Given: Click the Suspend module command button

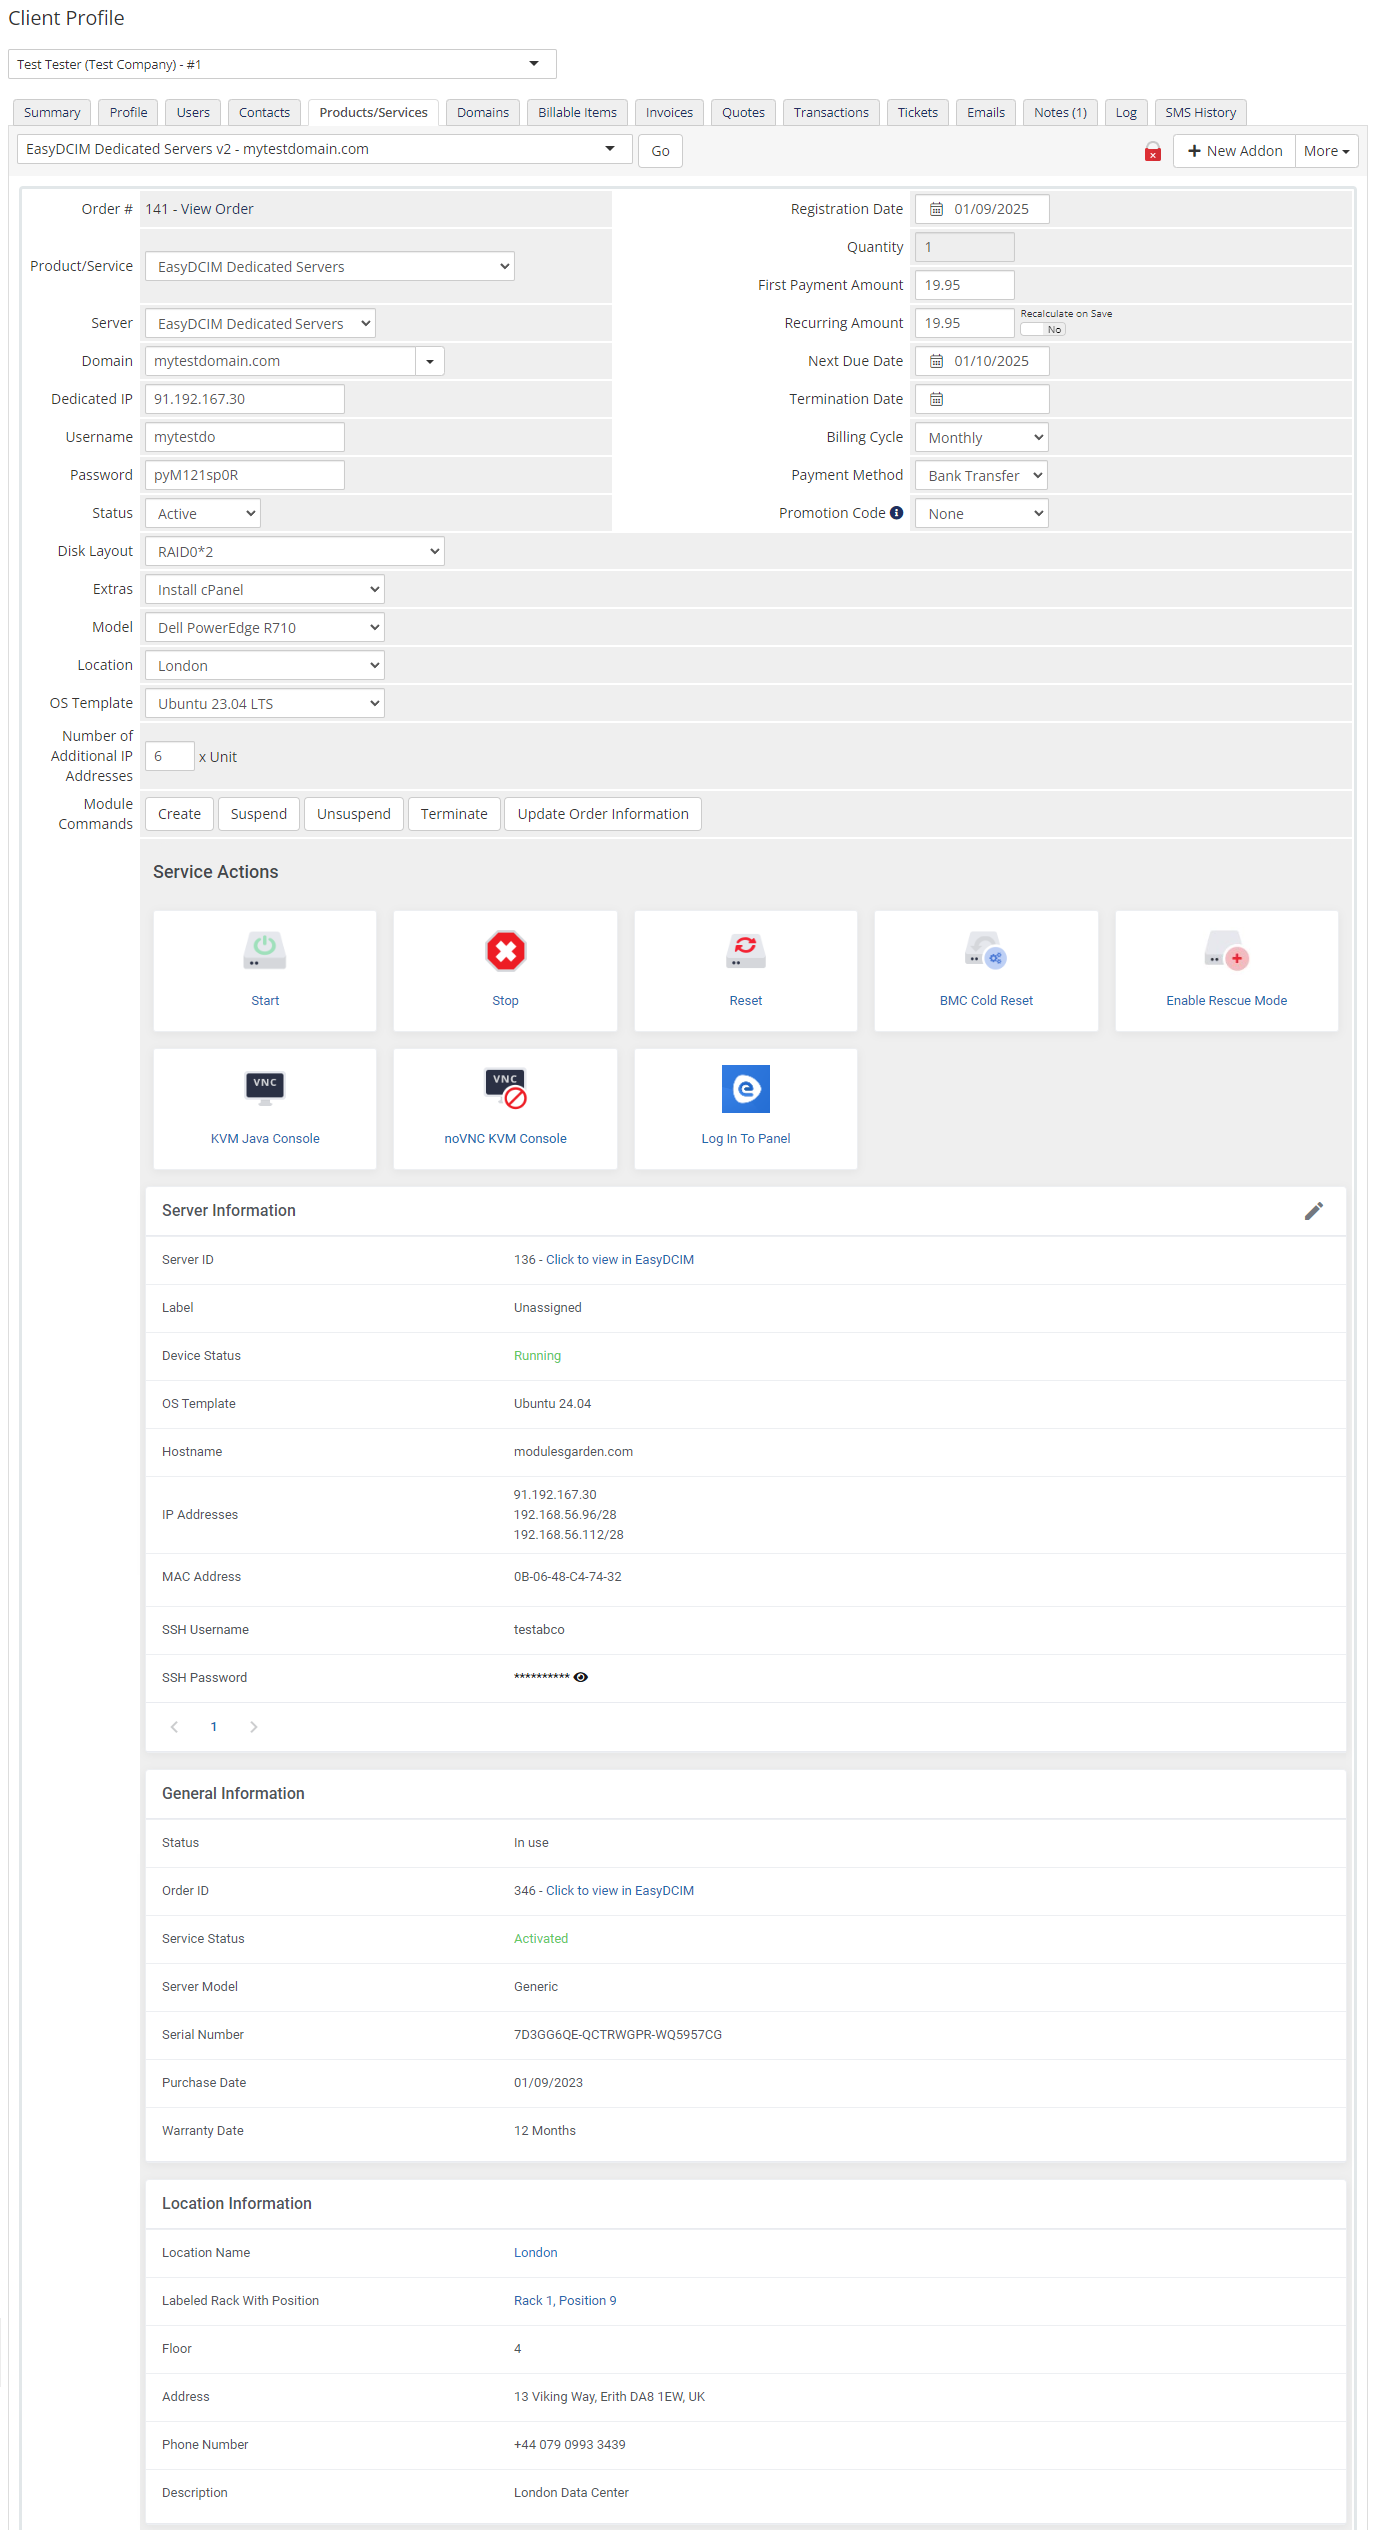Looking at the screenshot, I should click(x=259, y=814).
